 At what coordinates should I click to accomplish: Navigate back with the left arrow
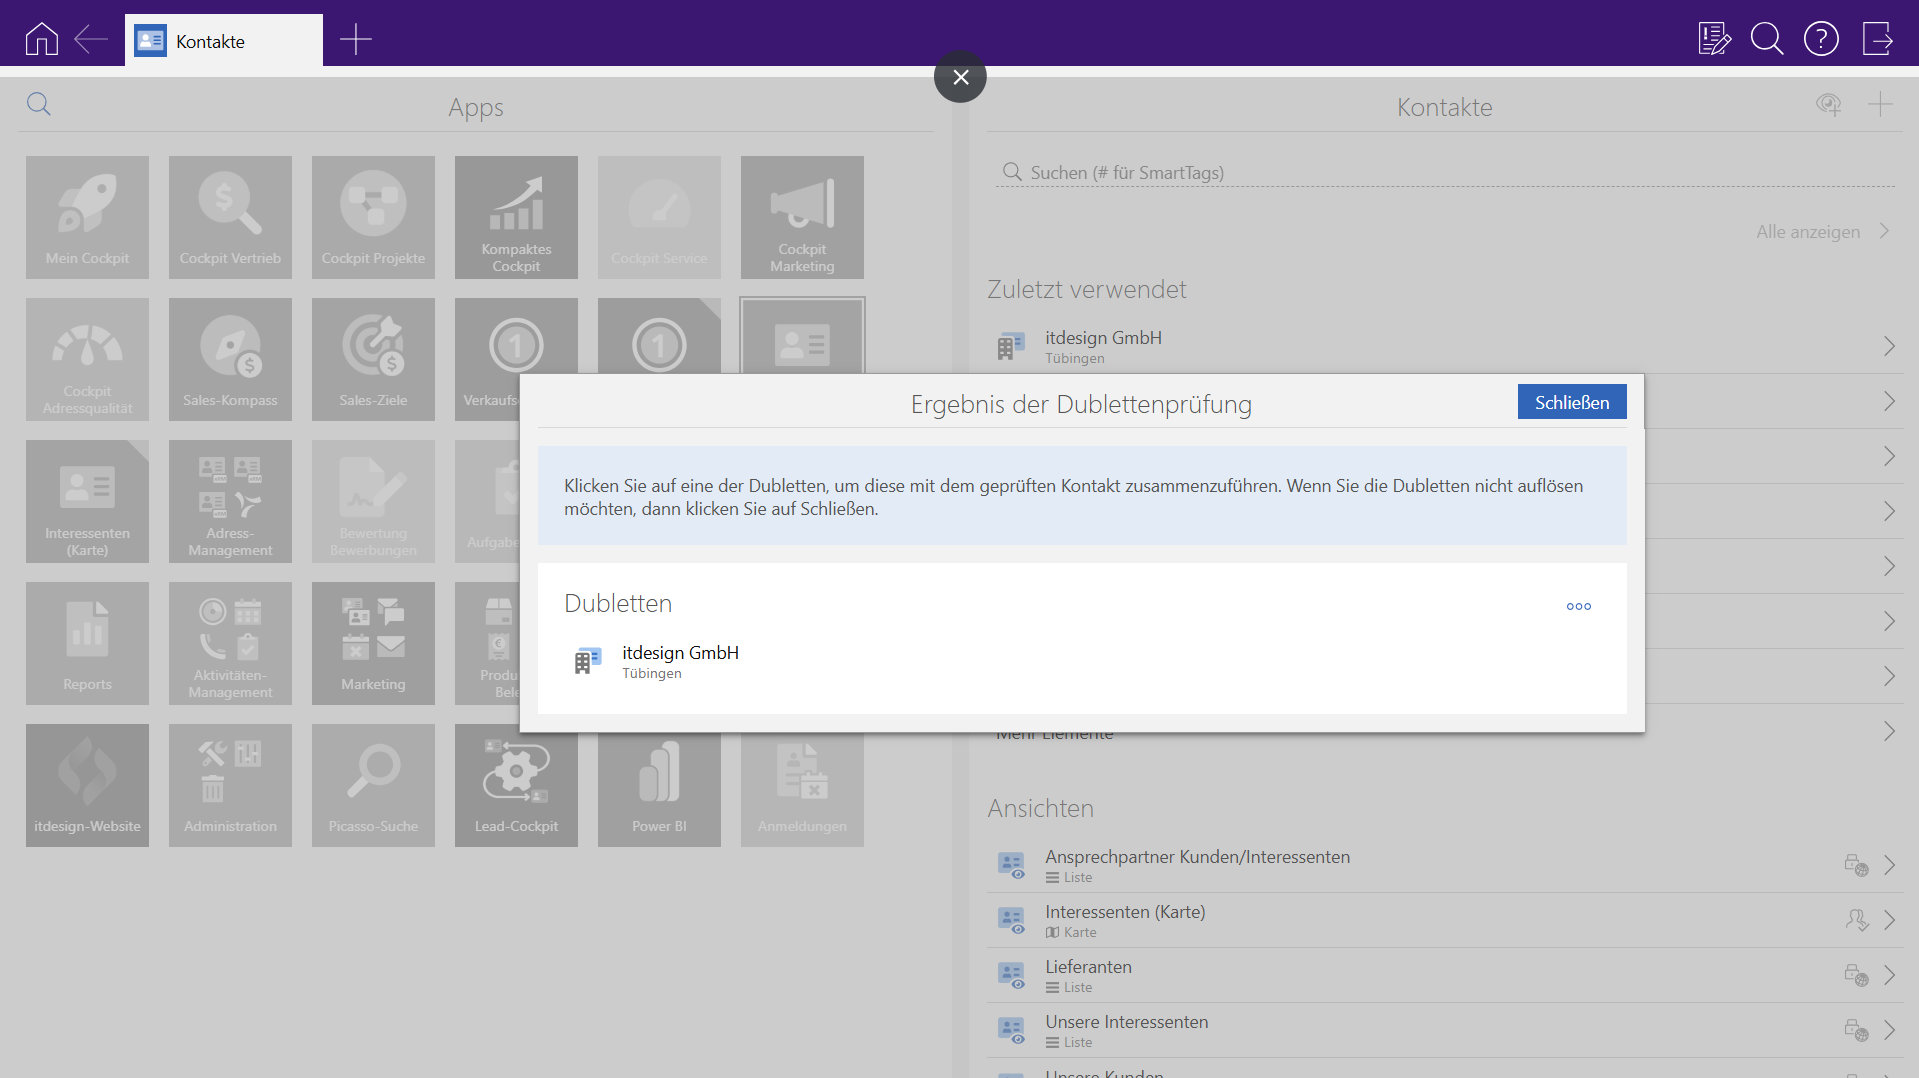click(91, 40)
